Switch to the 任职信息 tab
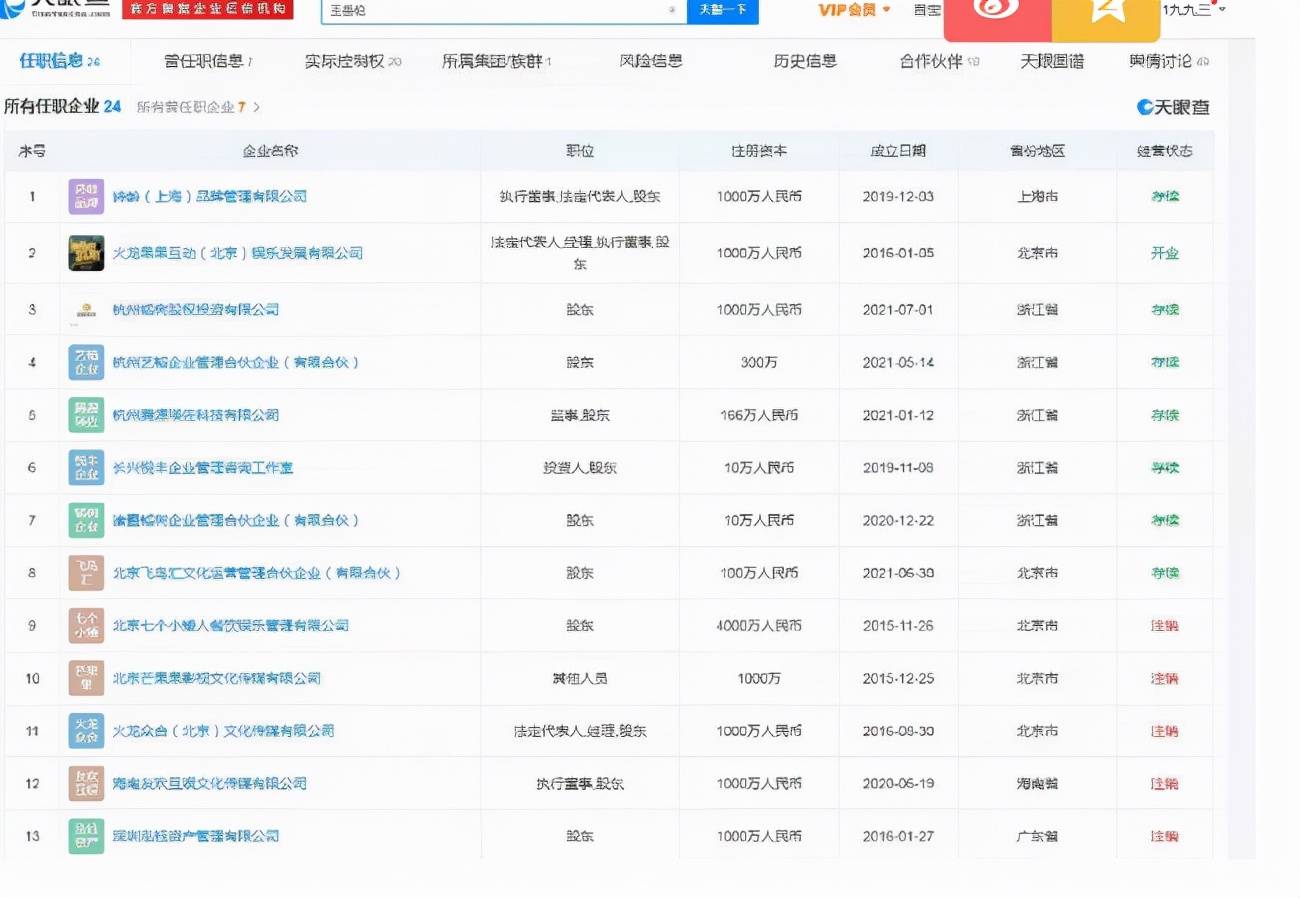 pos(59,62)
